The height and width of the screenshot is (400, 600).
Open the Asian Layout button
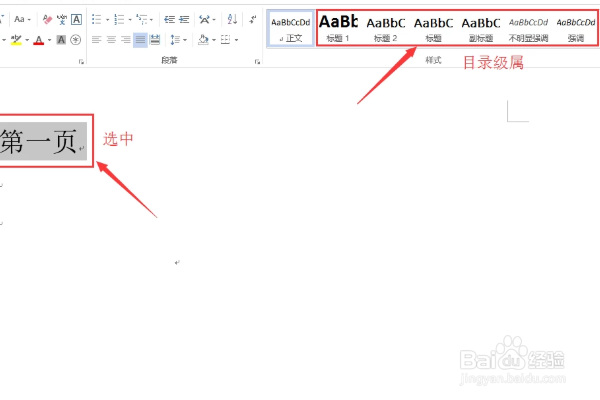tap(207, 19)
